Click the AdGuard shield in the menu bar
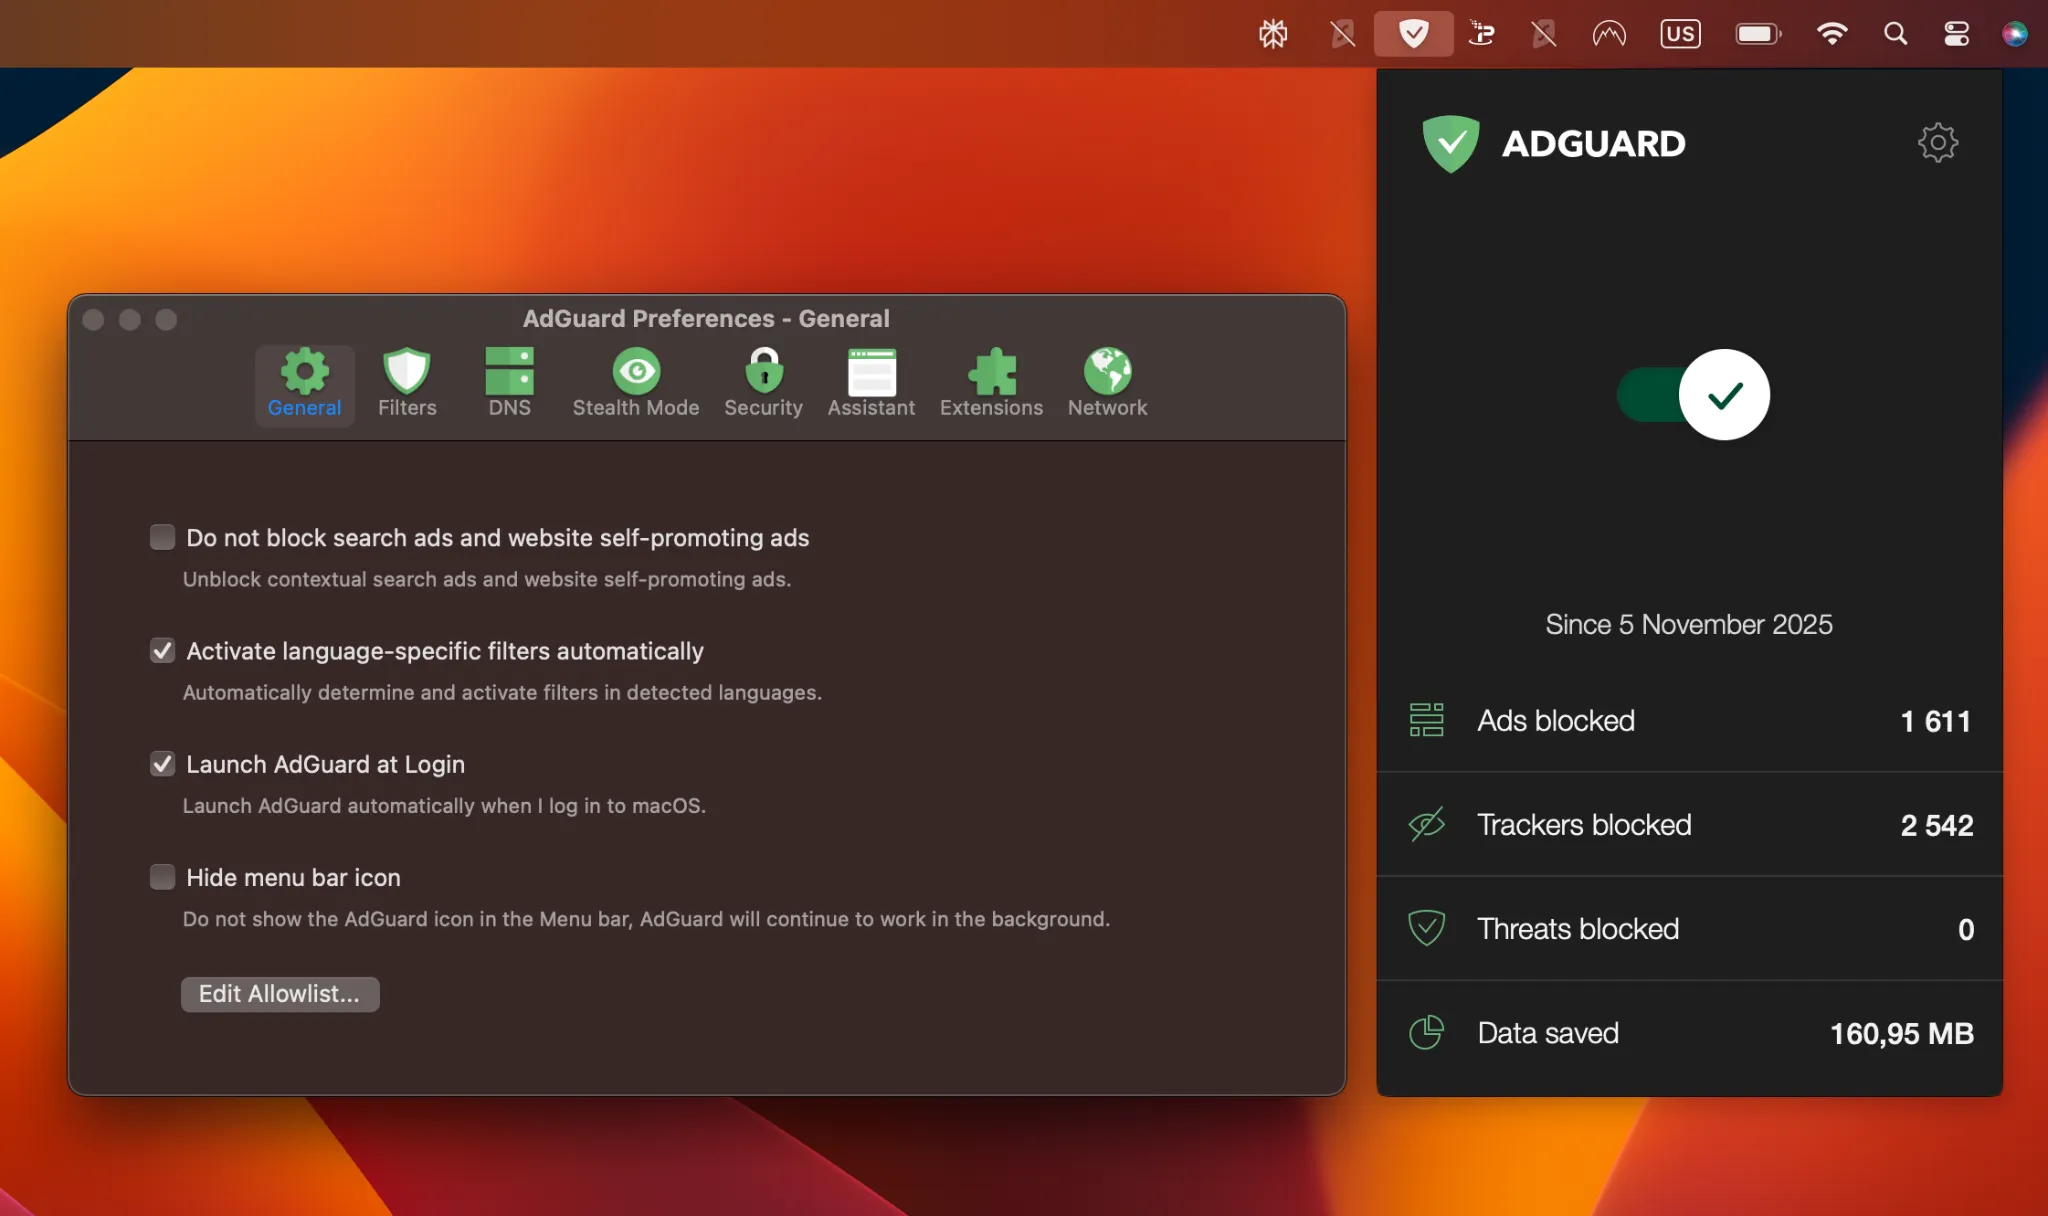Image resolution: width=2048 pixels, height=1216 pixels. tap(1413, 33)
